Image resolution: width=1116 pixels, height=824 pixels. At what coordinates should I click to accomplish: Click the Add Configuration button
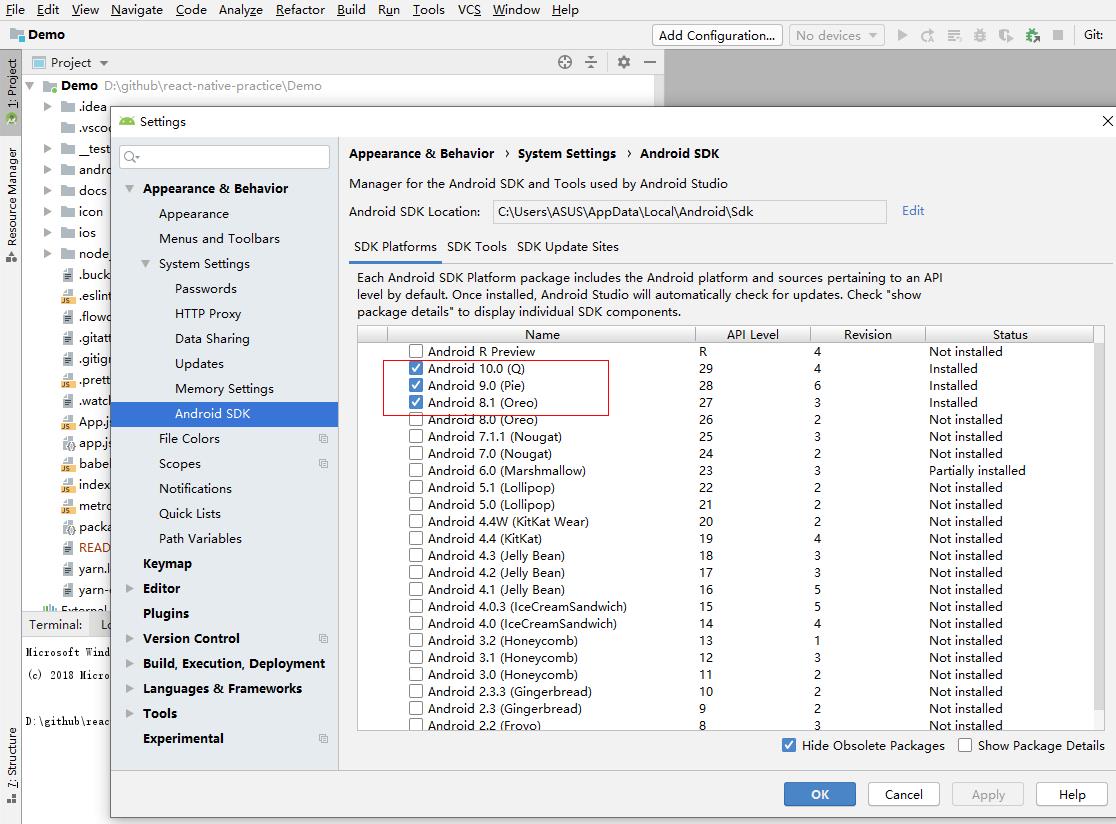(x=716, y=35)
